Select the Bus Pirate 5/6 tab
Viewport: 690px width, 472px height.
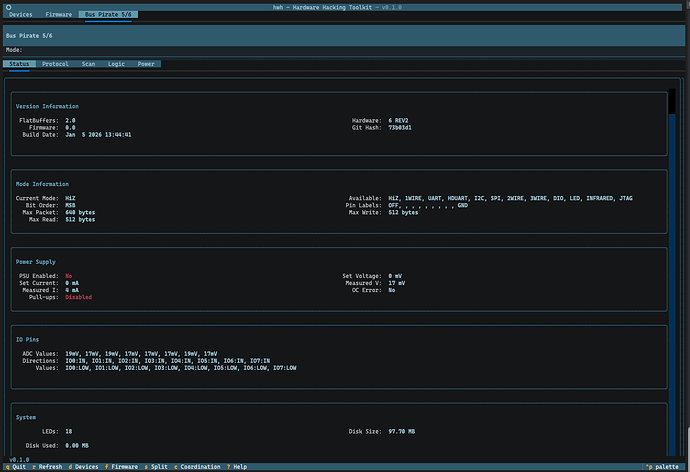click(x=107, y=15)
